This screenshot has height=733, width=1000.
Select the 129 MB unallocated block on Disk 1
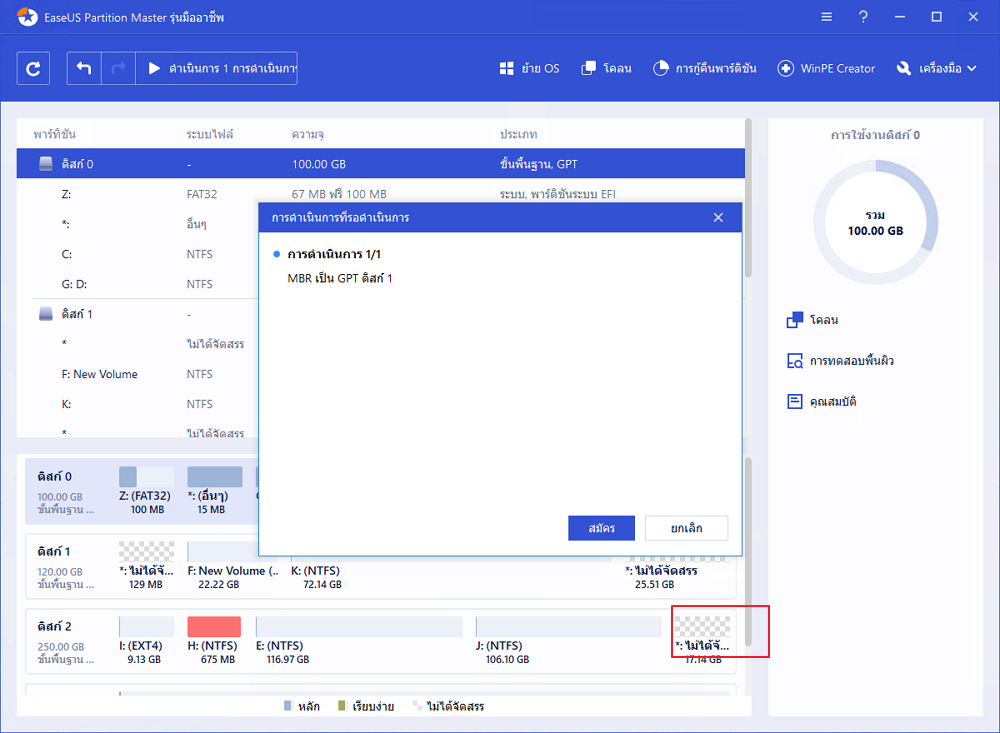[146, 565]
